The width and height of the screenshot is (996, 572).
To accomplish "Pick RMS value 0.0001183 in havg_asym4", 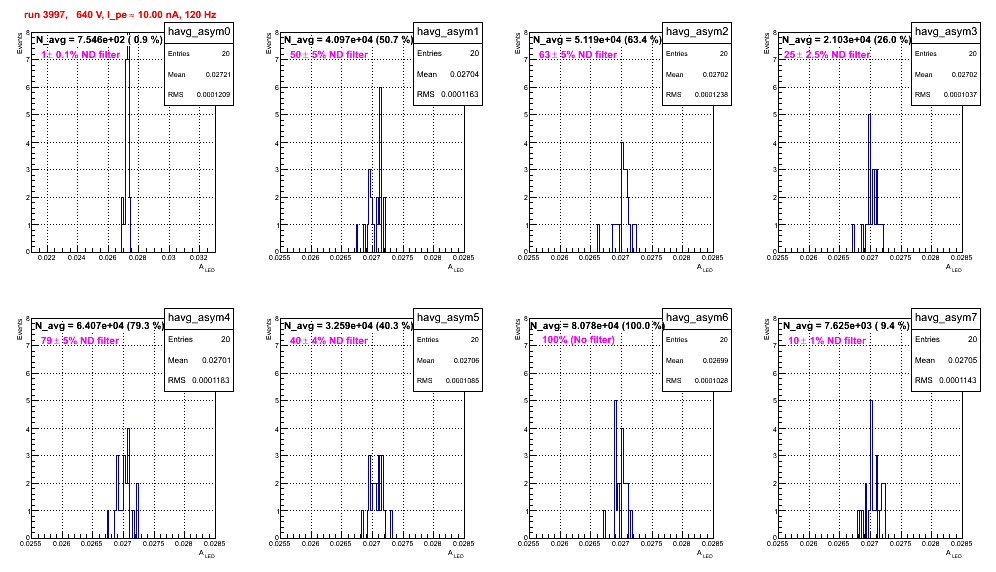I will (211, 380).
